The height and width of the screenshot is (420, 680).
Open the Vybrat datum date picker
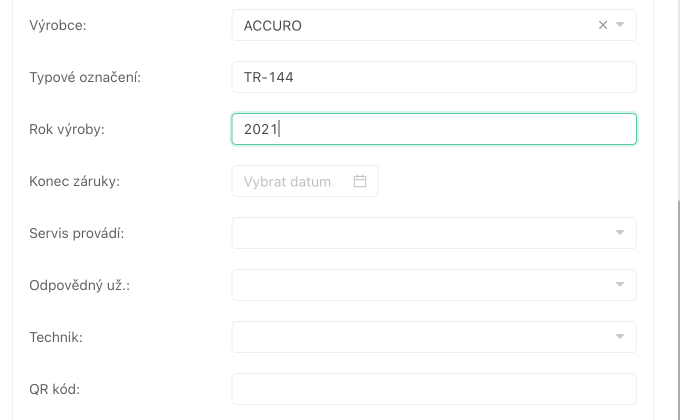(295, 181)
